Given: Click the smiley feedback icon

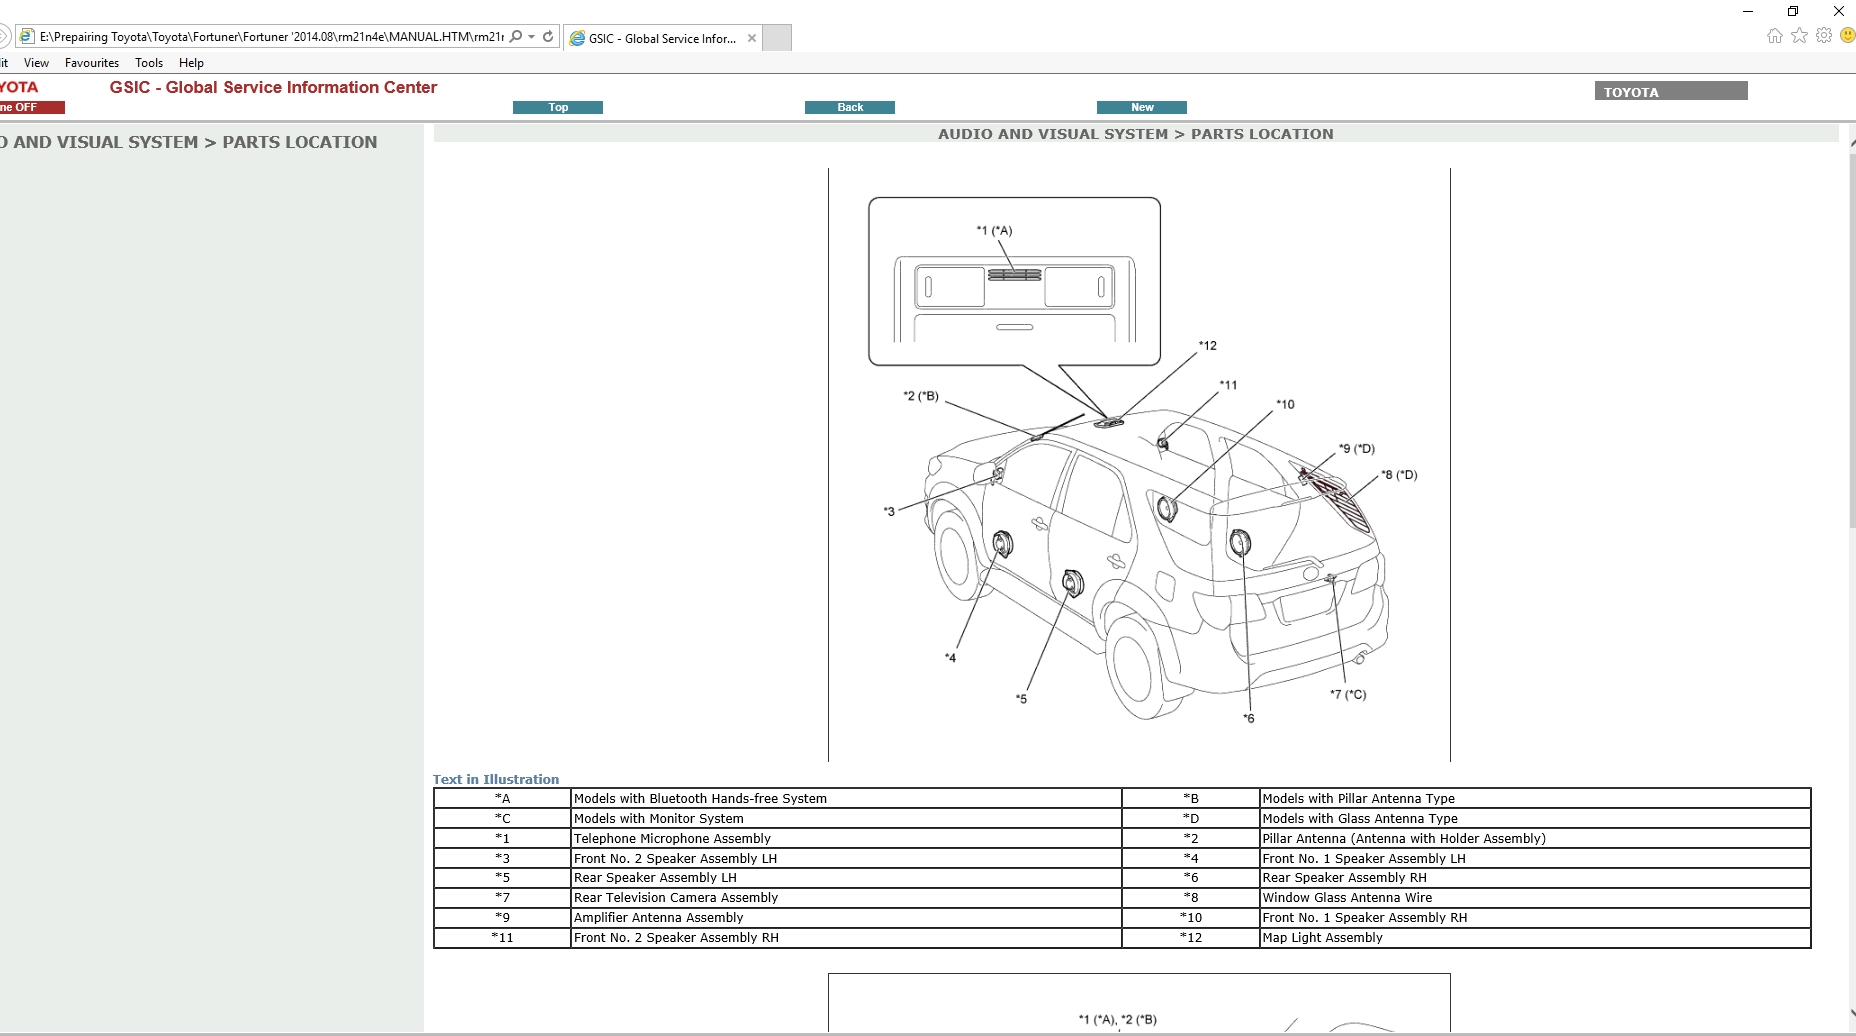Looking at the screenshot, I should pyautogui.click(x=1848, y=36).
